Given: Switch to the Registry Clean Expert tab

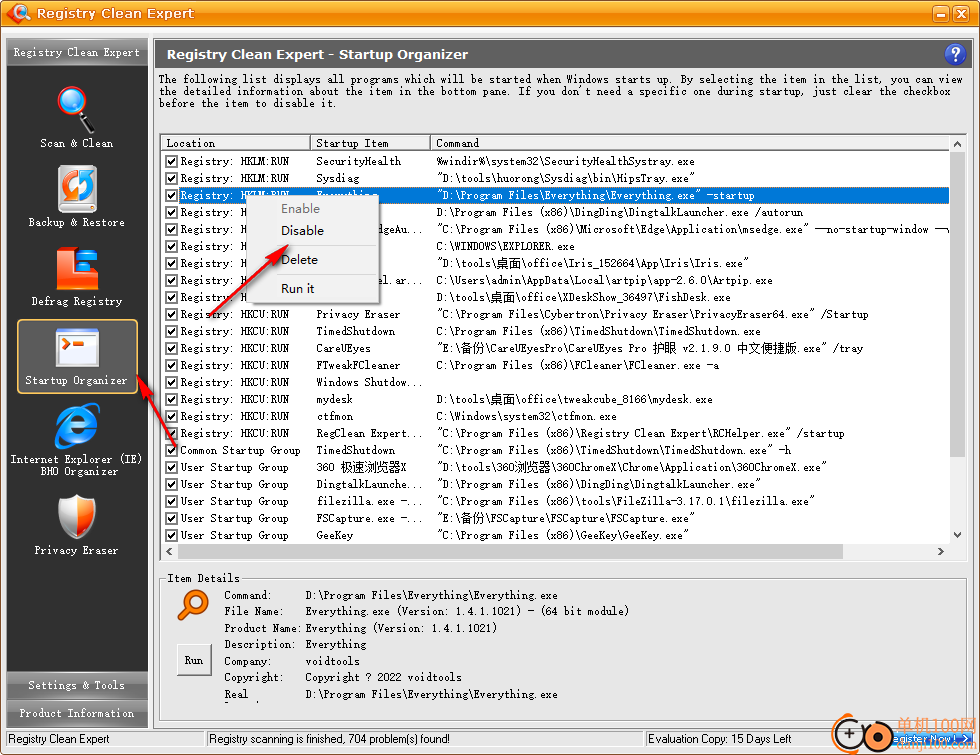Looking at the screenshot, I should (77, 52).
